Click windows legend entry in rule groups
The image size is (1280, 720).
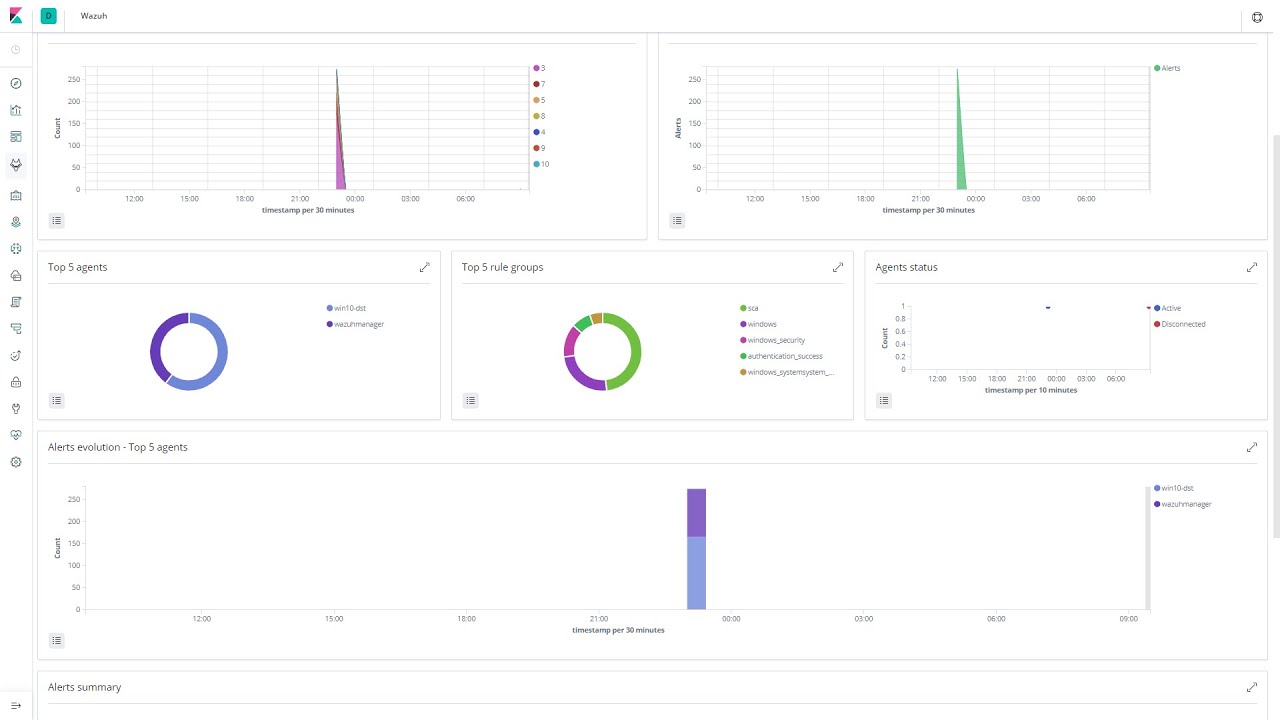point(758,324)
